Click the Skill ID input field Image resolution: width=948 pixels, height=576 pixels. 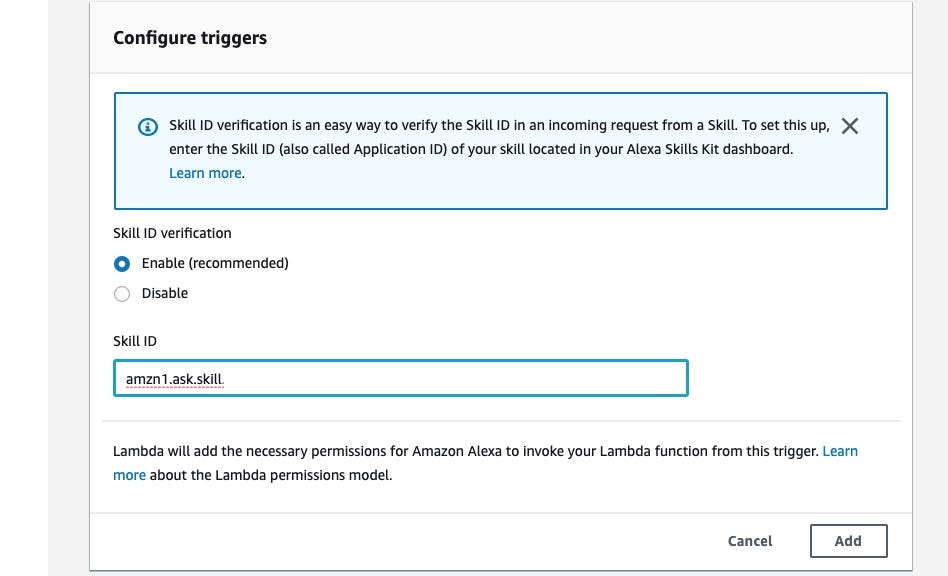(400, 378)
